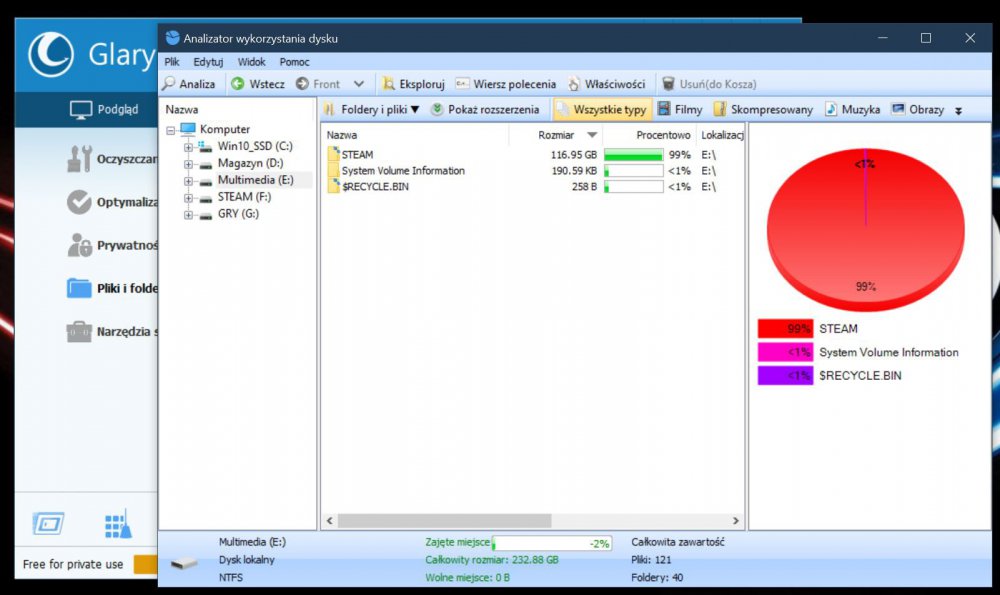Click the Analiza magnifier toolbar icon

(169, 84)
